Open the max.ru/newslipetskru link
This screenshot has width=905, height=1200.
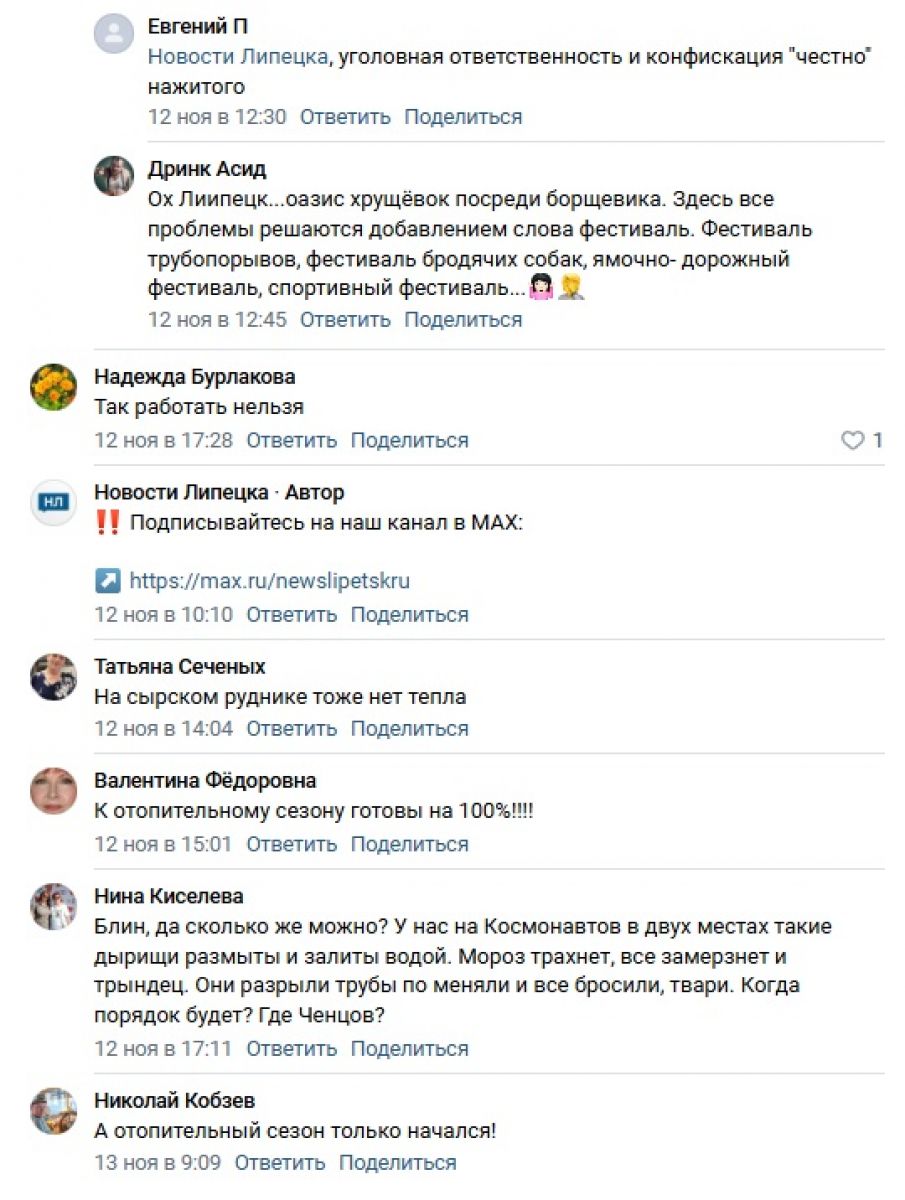point(269,581)
